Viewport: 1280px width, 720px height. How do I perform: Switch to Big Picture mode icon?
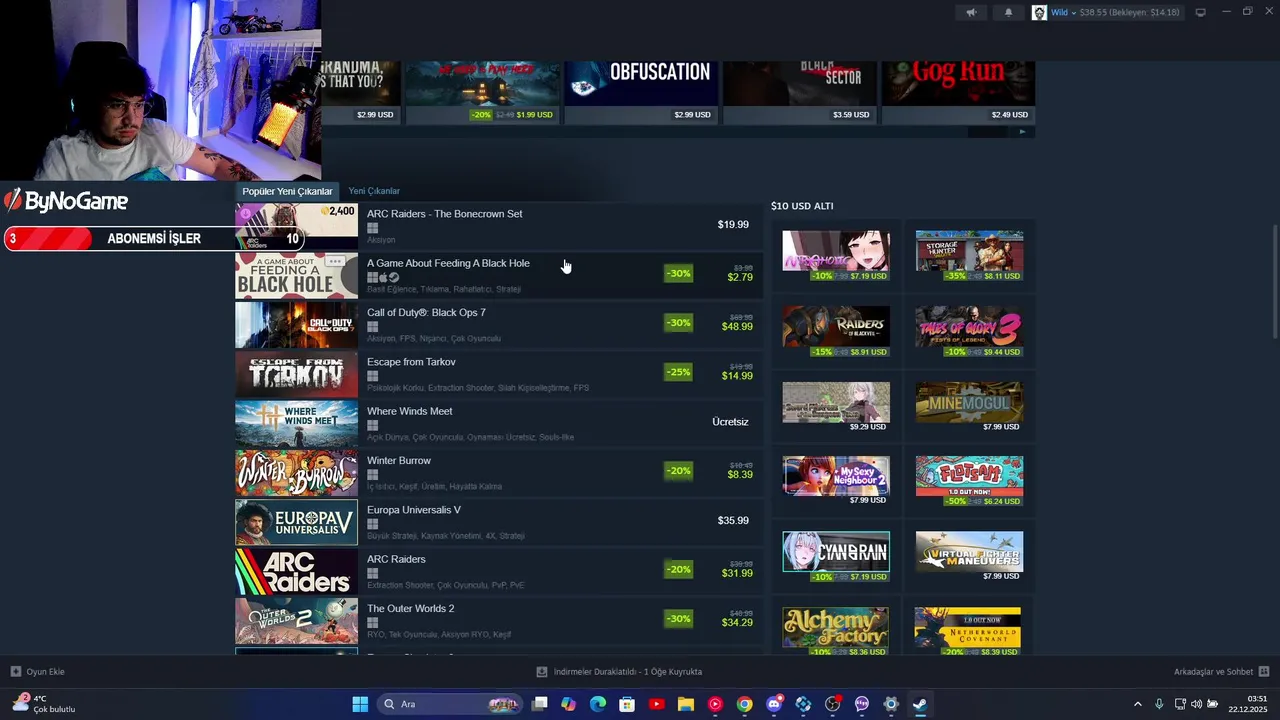tap(1201, 12)
